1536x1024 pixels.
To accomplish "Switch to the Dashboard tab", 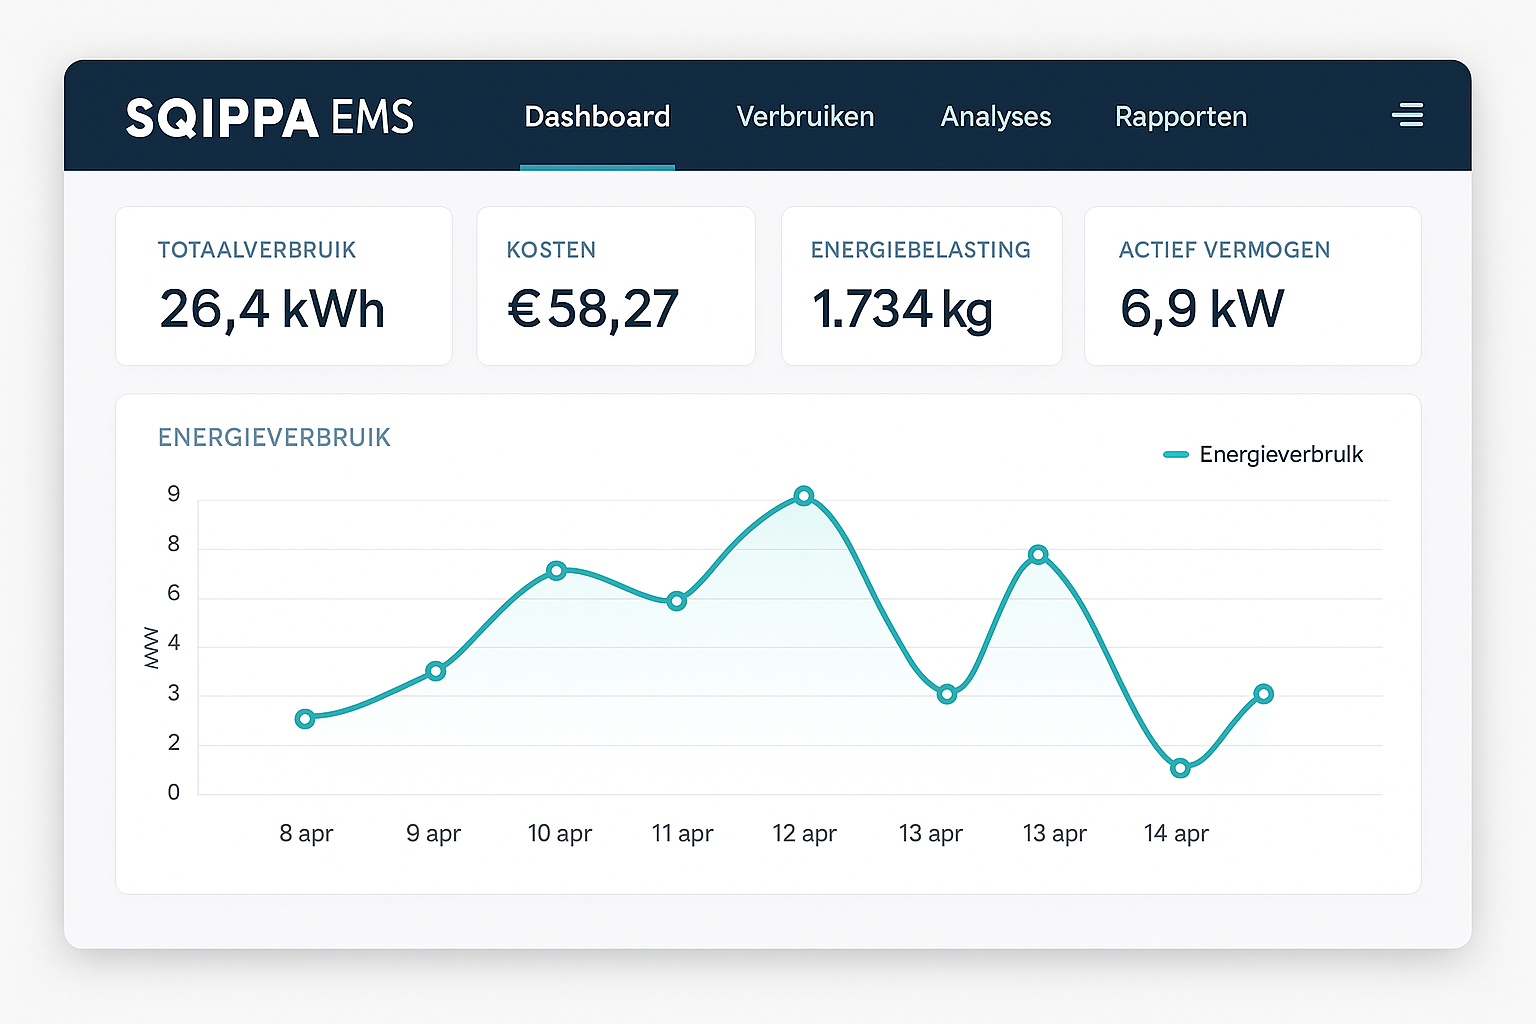I will [597, 117].
